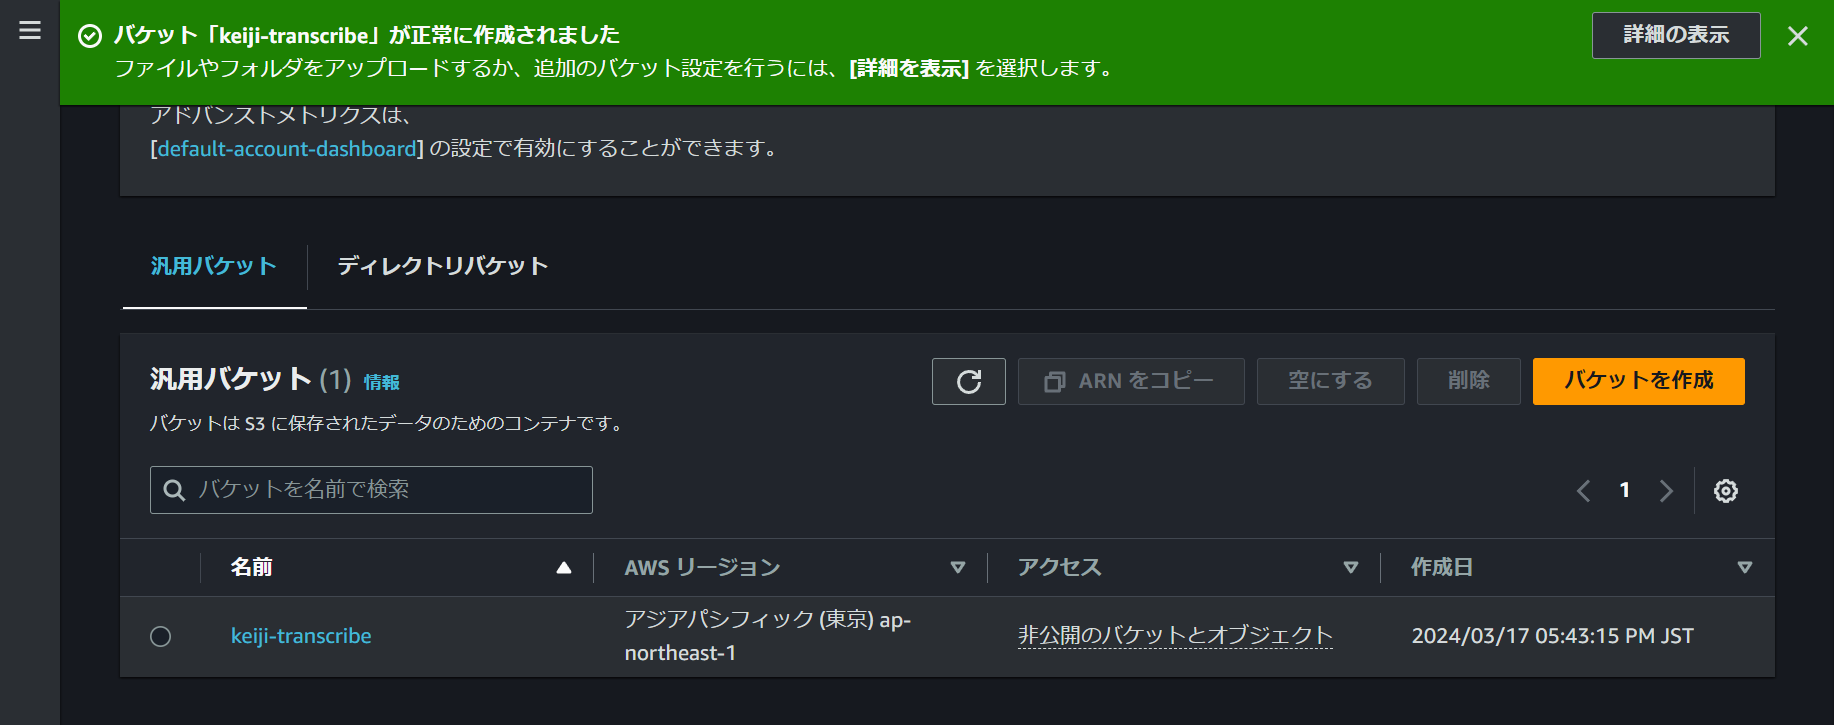Click the ARN をコピー button
The width and height of the screenshot is (1834, 725).
click(1131, 381)
